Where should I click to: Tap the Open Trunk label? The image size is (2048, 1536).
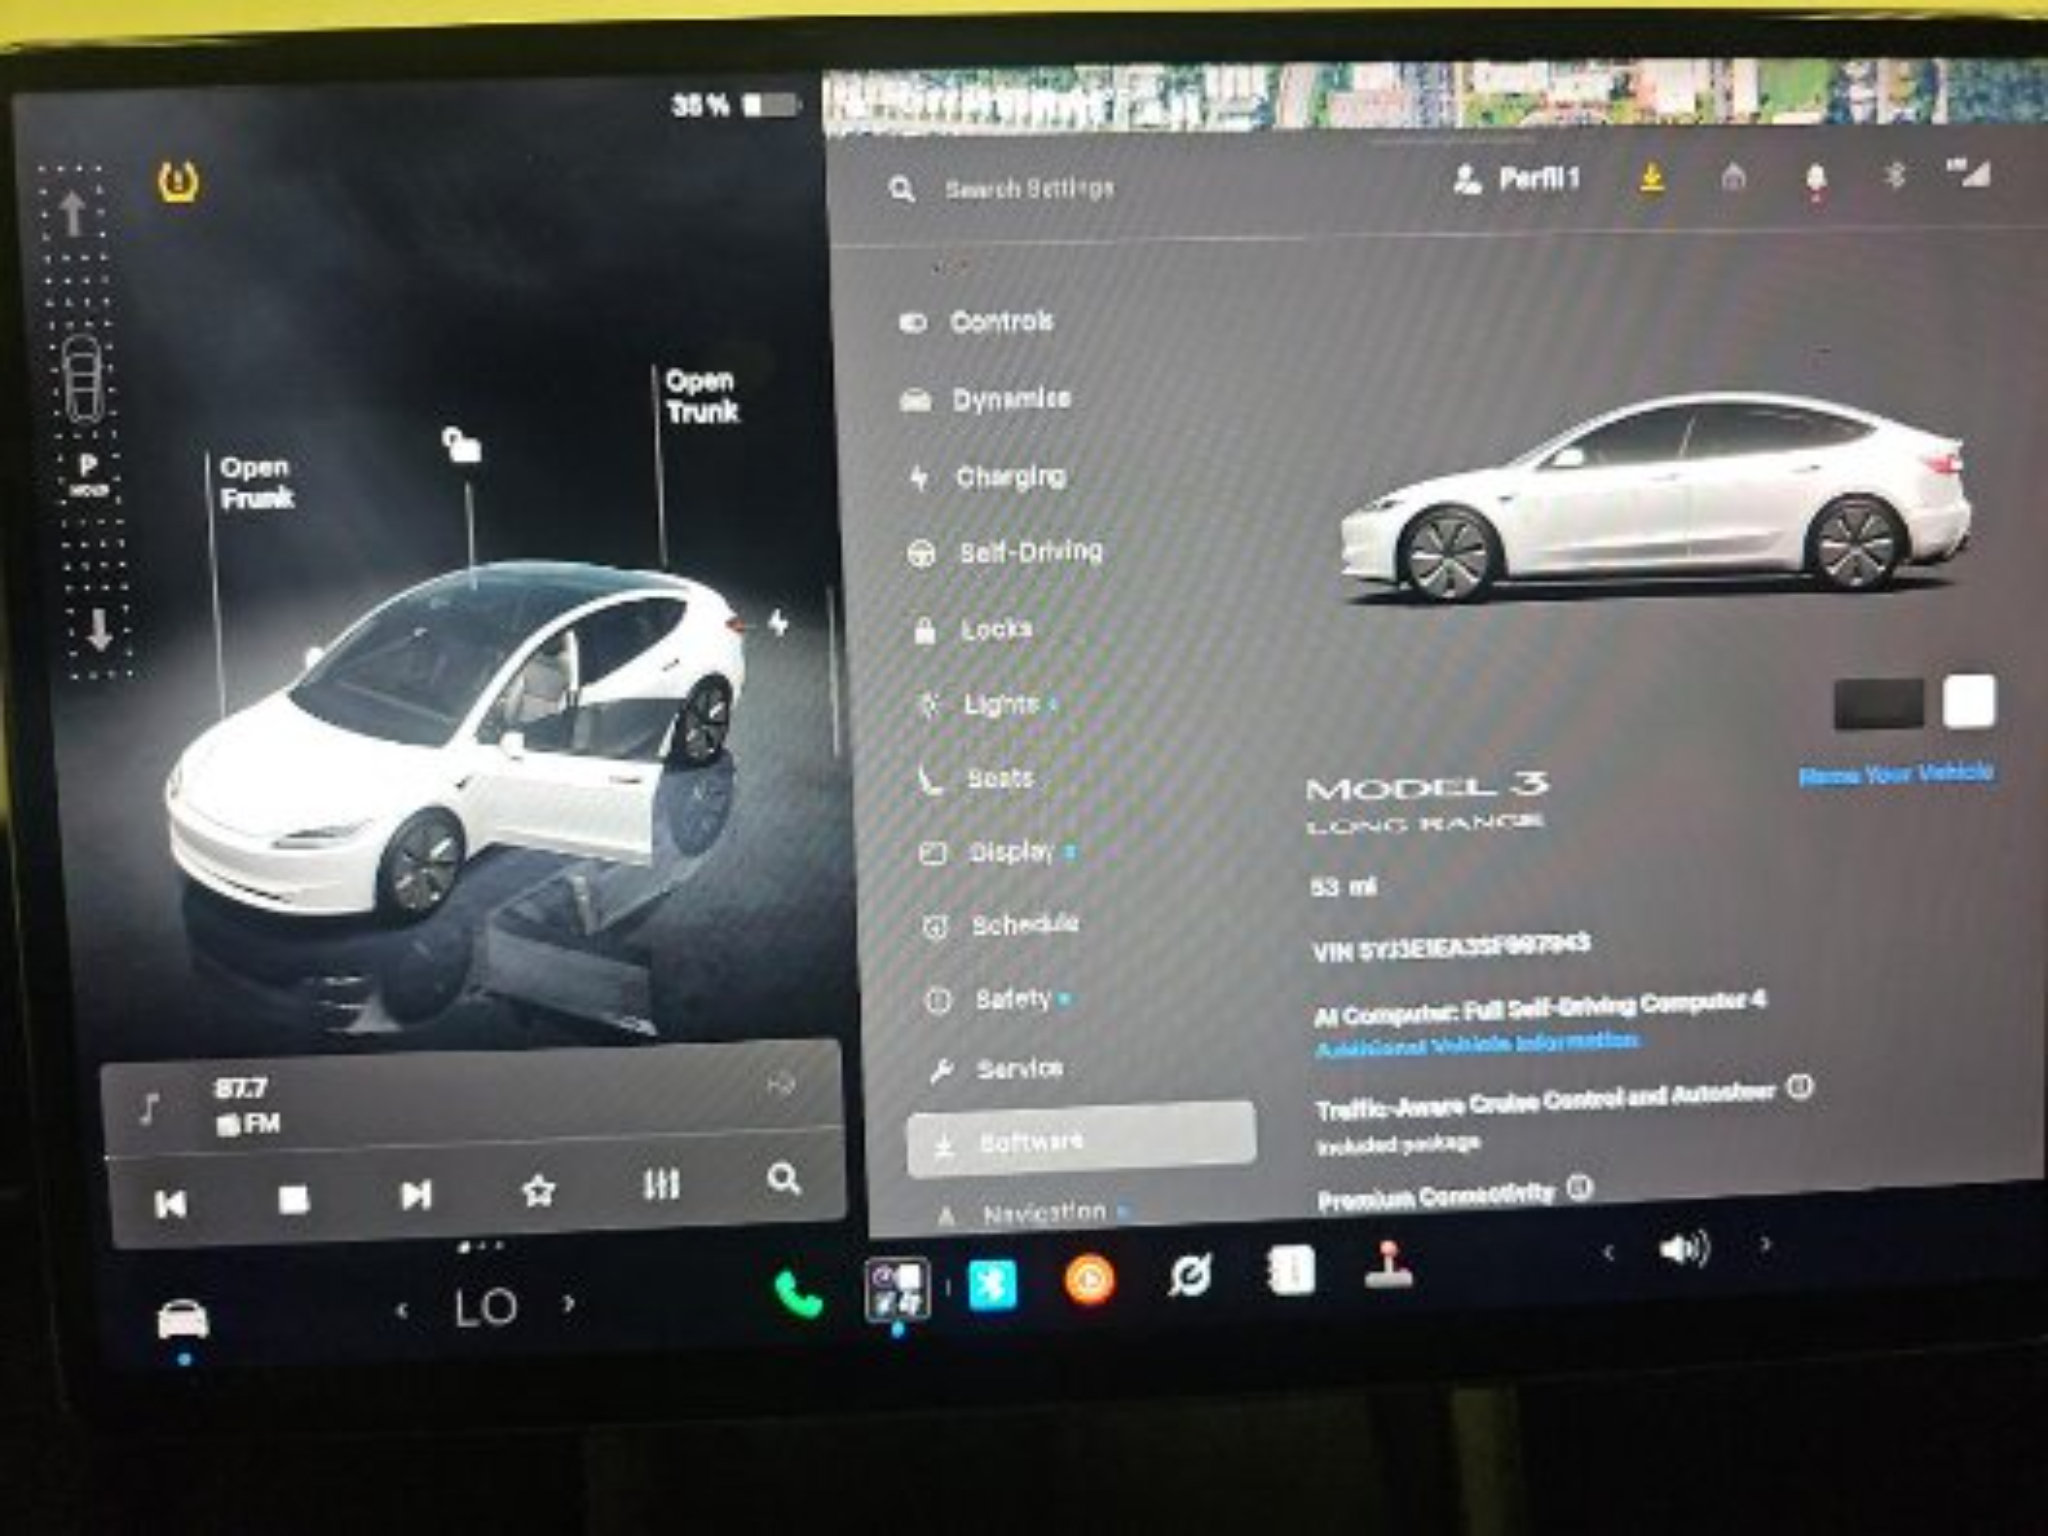tap(702, 396)
